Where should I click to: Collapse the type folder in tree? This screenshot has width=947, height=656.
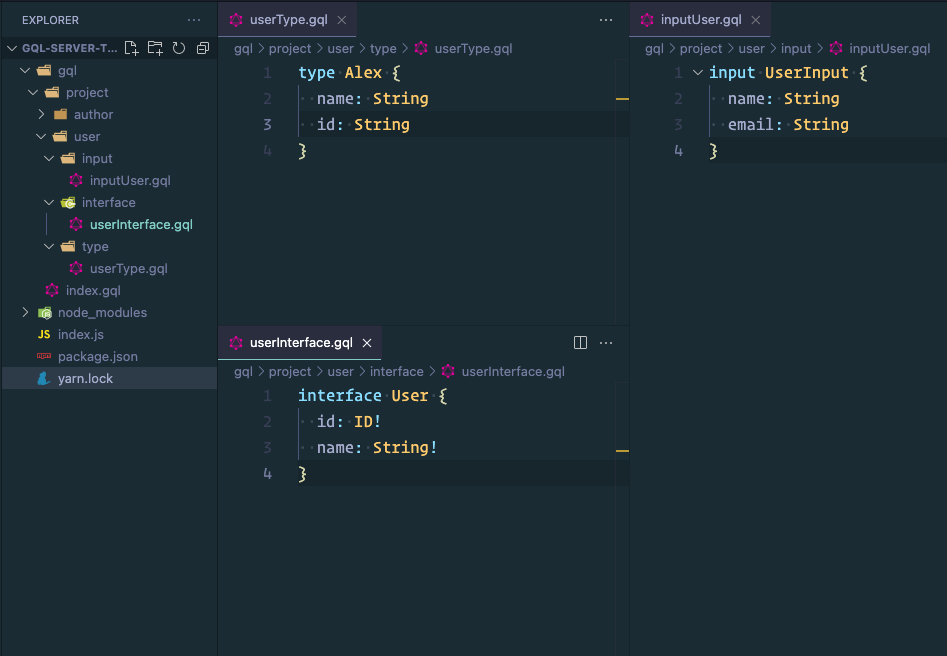[49, 246]
